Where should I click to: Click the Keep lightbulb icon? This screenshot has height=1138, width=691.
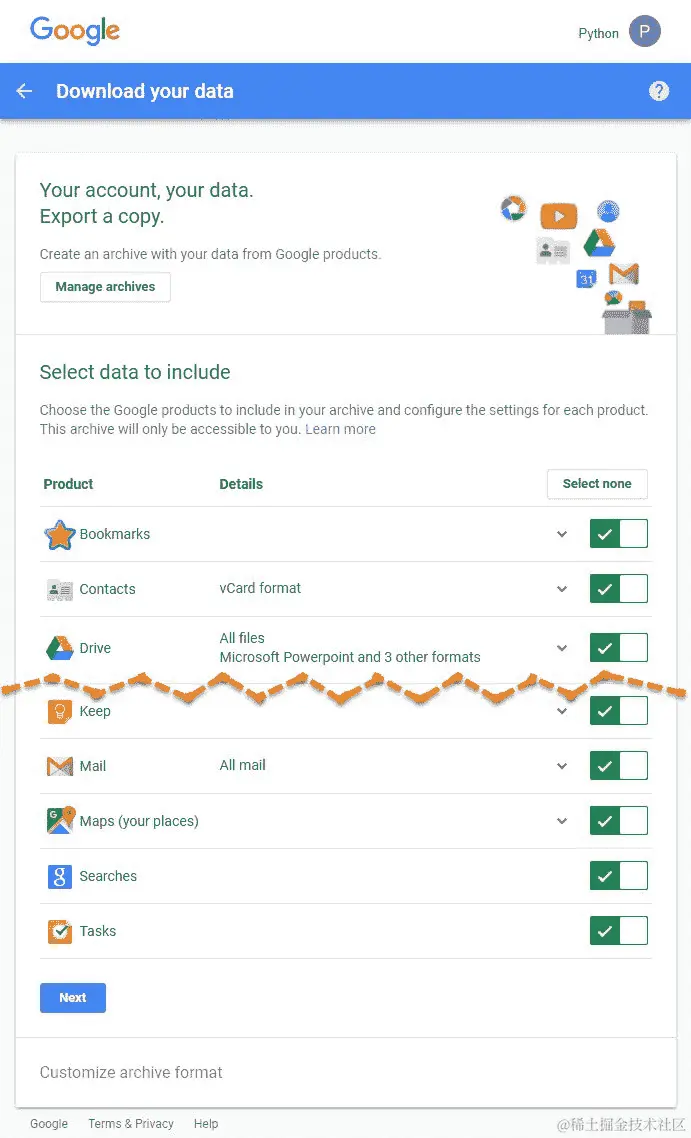59,712
